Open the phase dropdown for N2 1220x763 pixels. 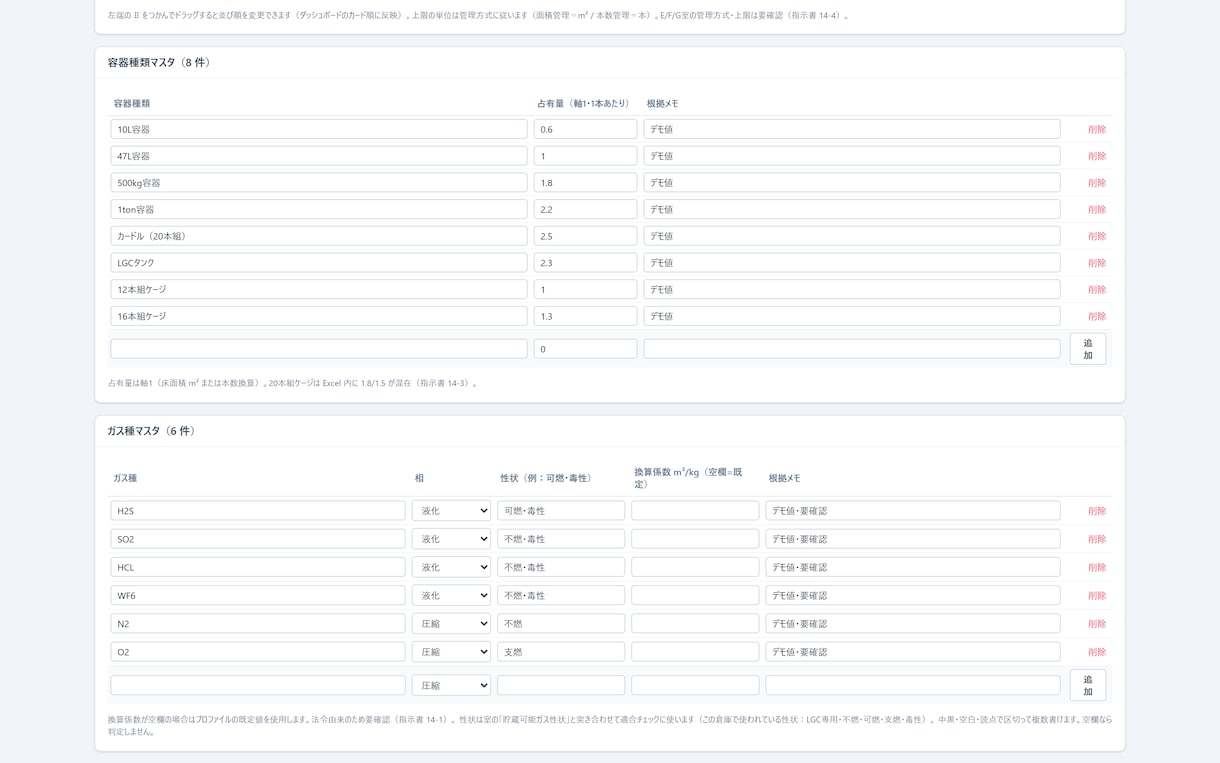coord(451,623)
